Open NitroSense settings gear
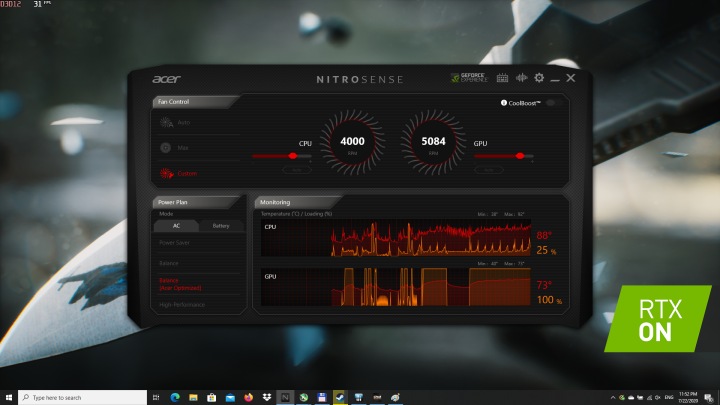Screen dimensions: 720x405 click(539, 78)
